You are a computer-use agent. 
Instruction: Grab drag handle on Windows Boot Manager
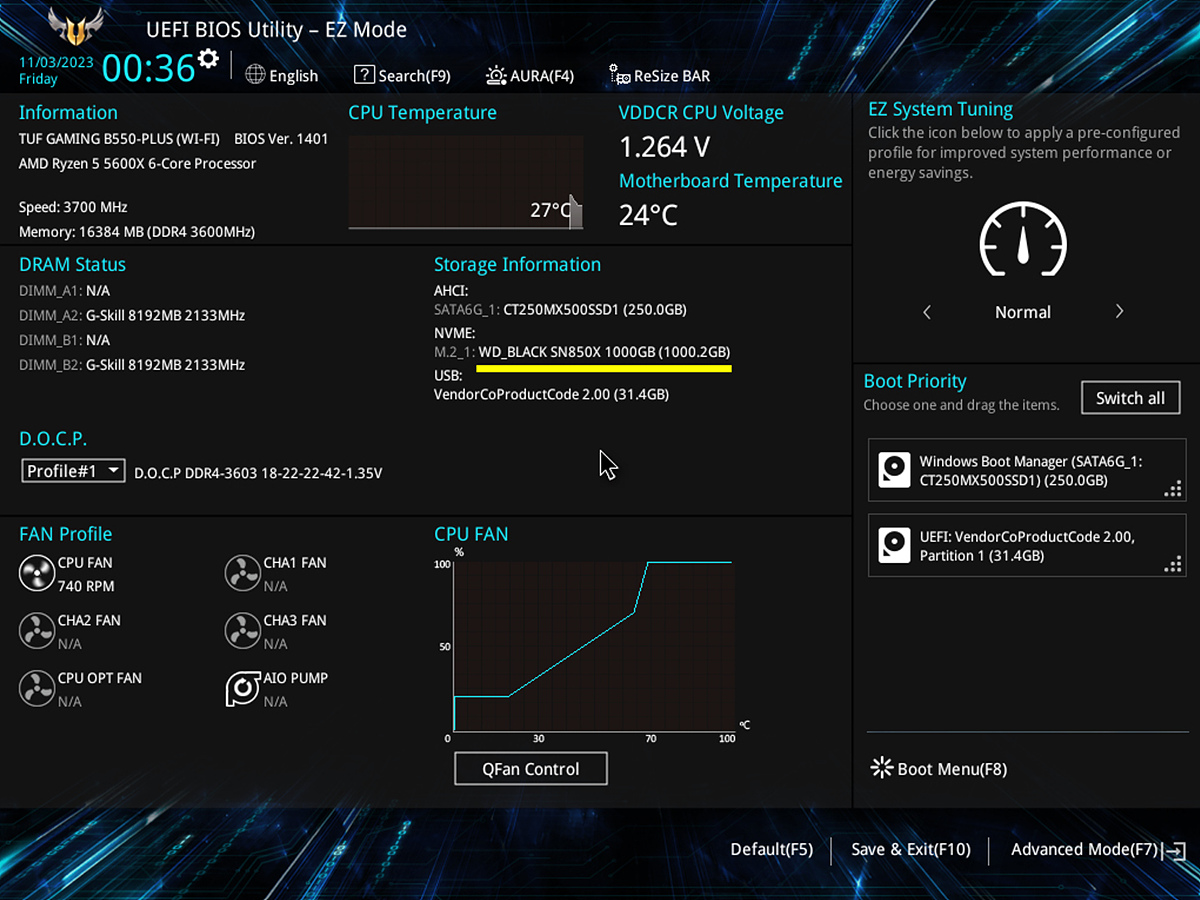click(x=1173, y=489)
